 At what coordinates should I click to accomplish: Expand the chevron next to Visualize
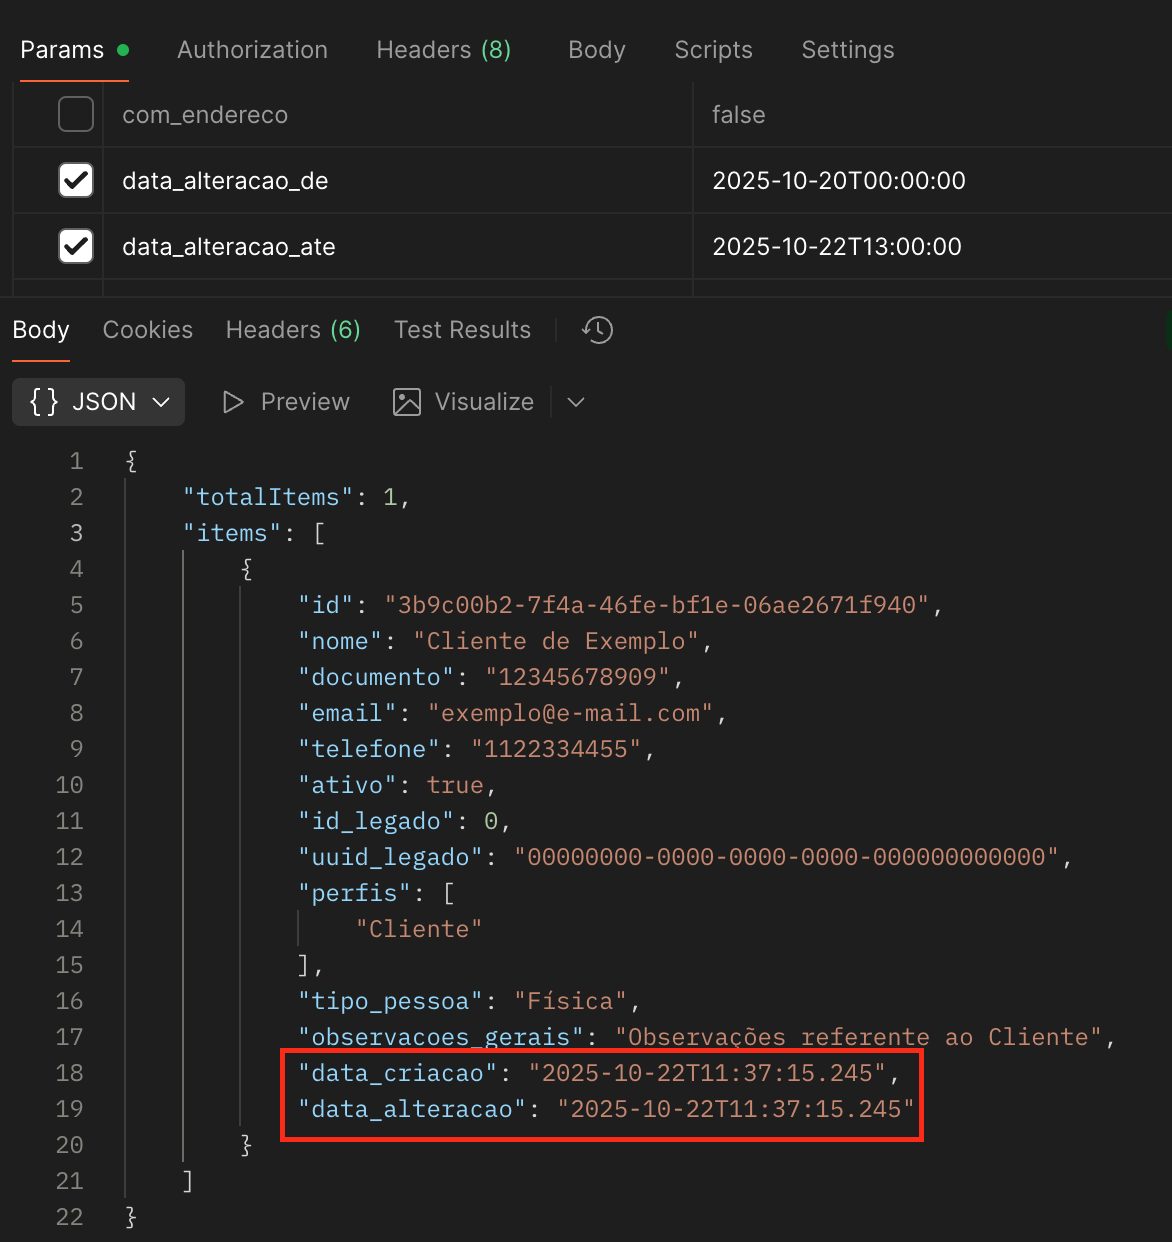(x=575, y=402)
